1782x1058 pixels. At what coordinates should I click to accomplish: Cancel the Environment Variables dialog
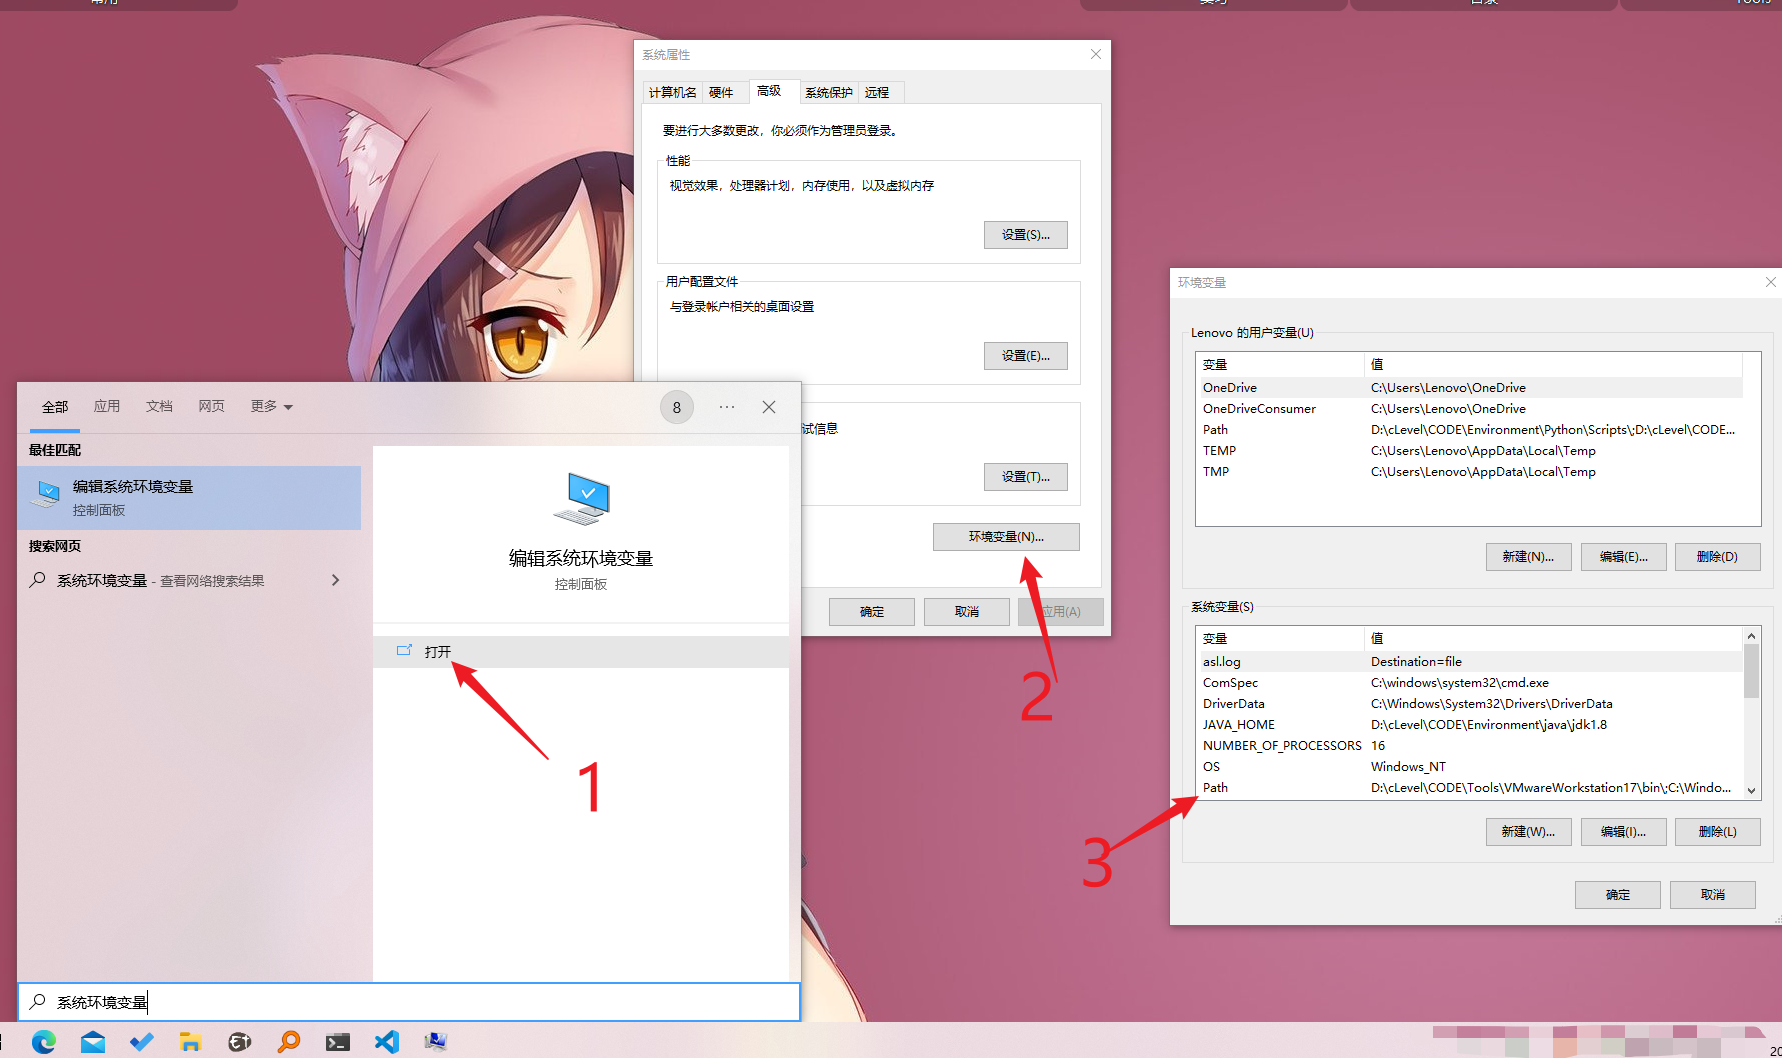point(1713,895)
